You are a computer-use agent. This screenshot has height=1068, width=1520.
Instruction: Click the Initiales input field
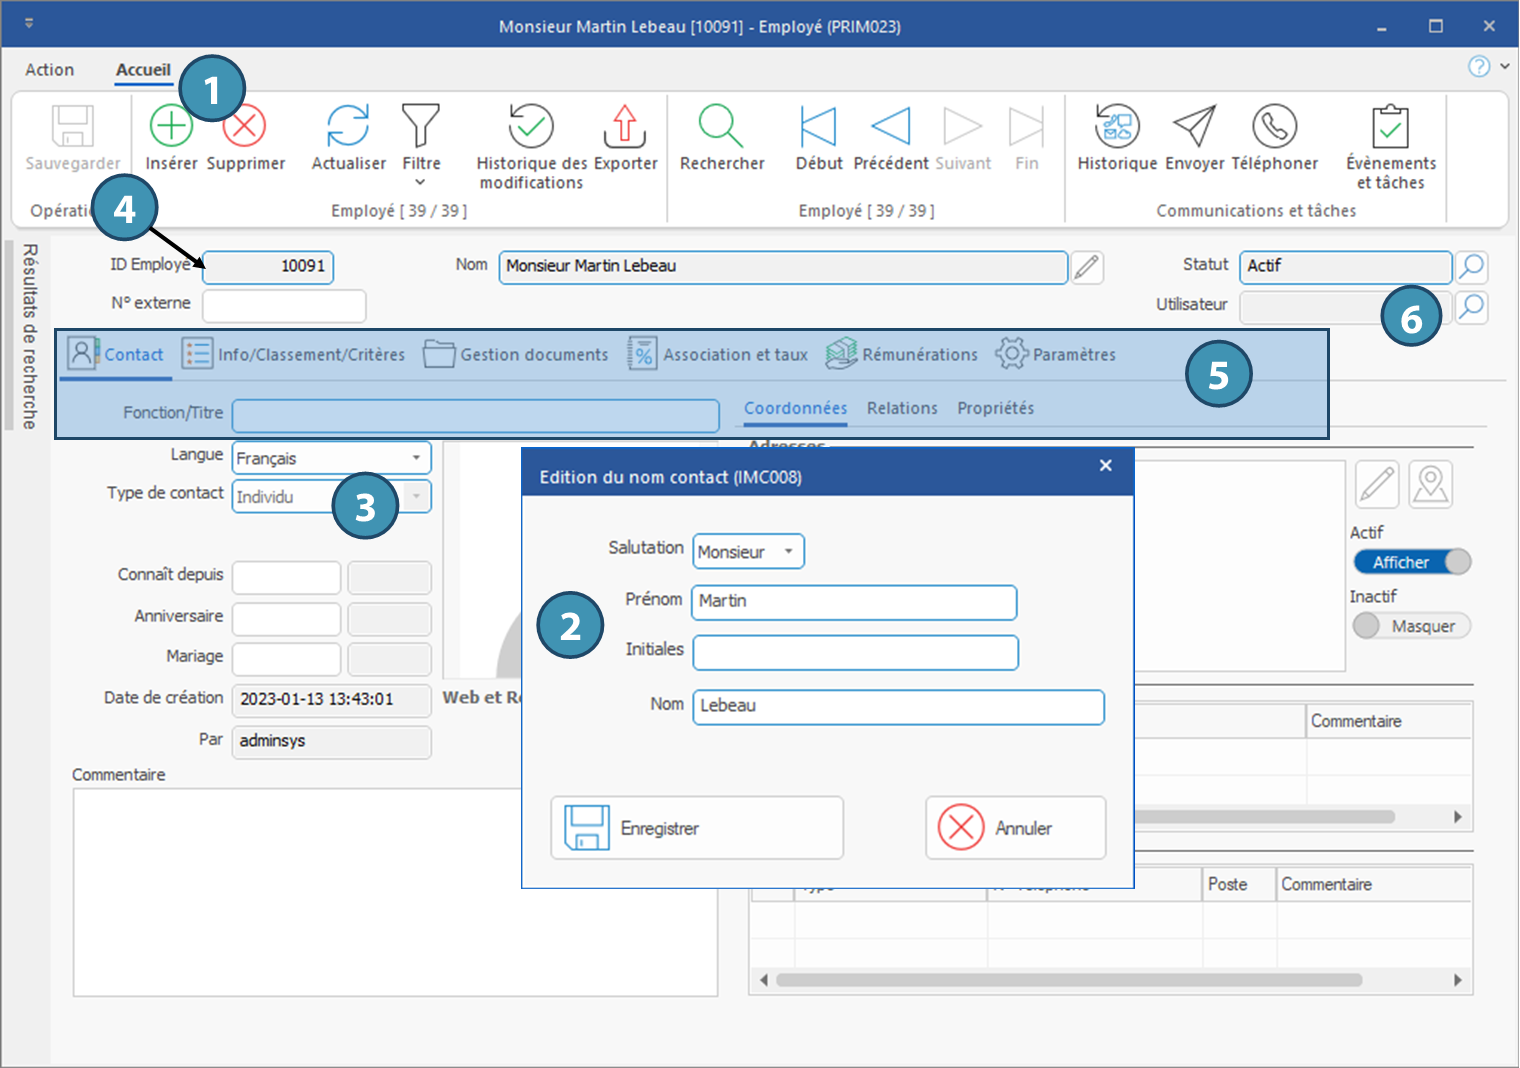point(855,653)
